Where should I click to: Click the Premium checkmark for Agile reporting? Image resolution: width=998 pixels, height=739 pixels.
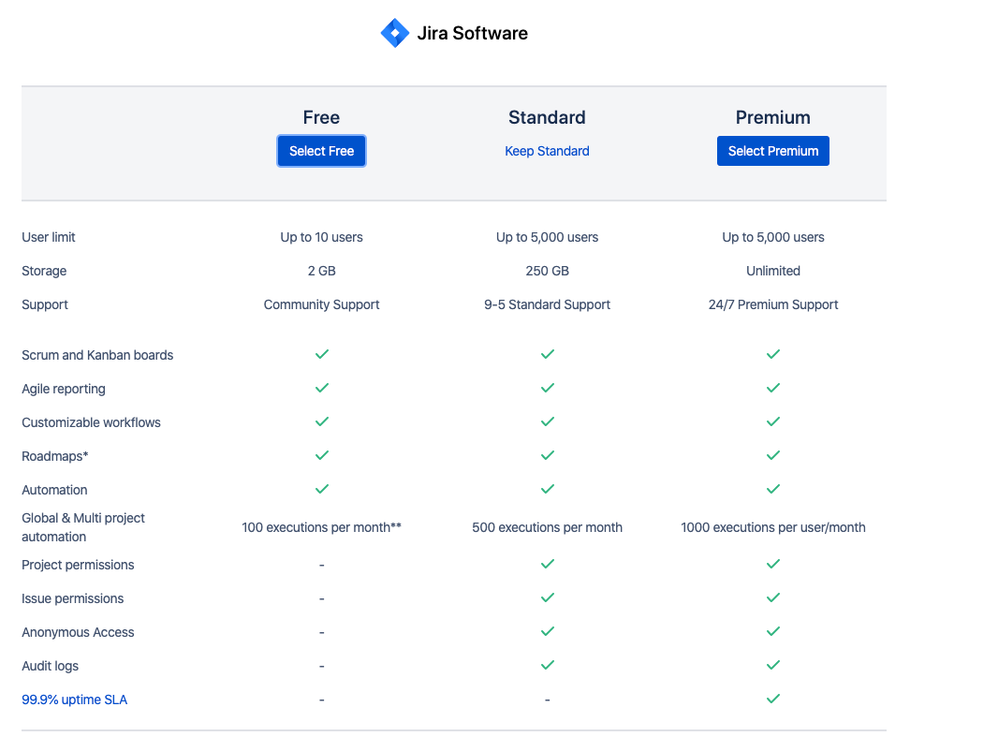pyautogui.click(x=773, y=388)
